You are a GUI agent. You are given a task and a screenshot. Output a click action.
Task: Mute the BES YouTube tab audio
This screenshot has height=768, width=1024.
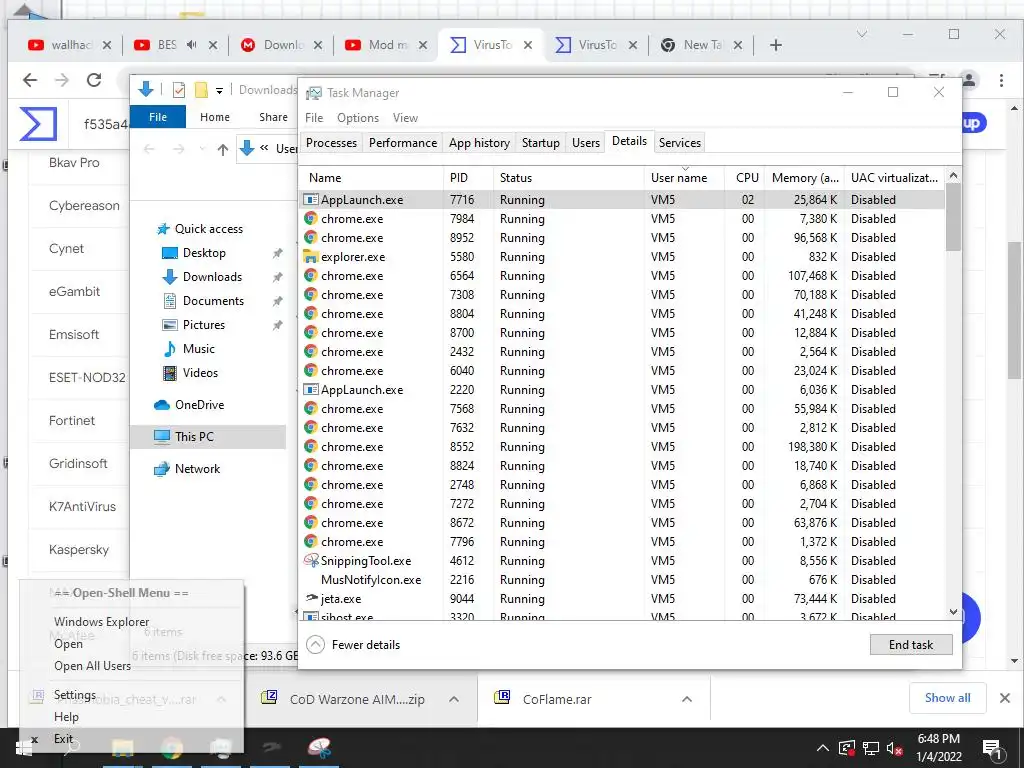click(x=191, y=44)
